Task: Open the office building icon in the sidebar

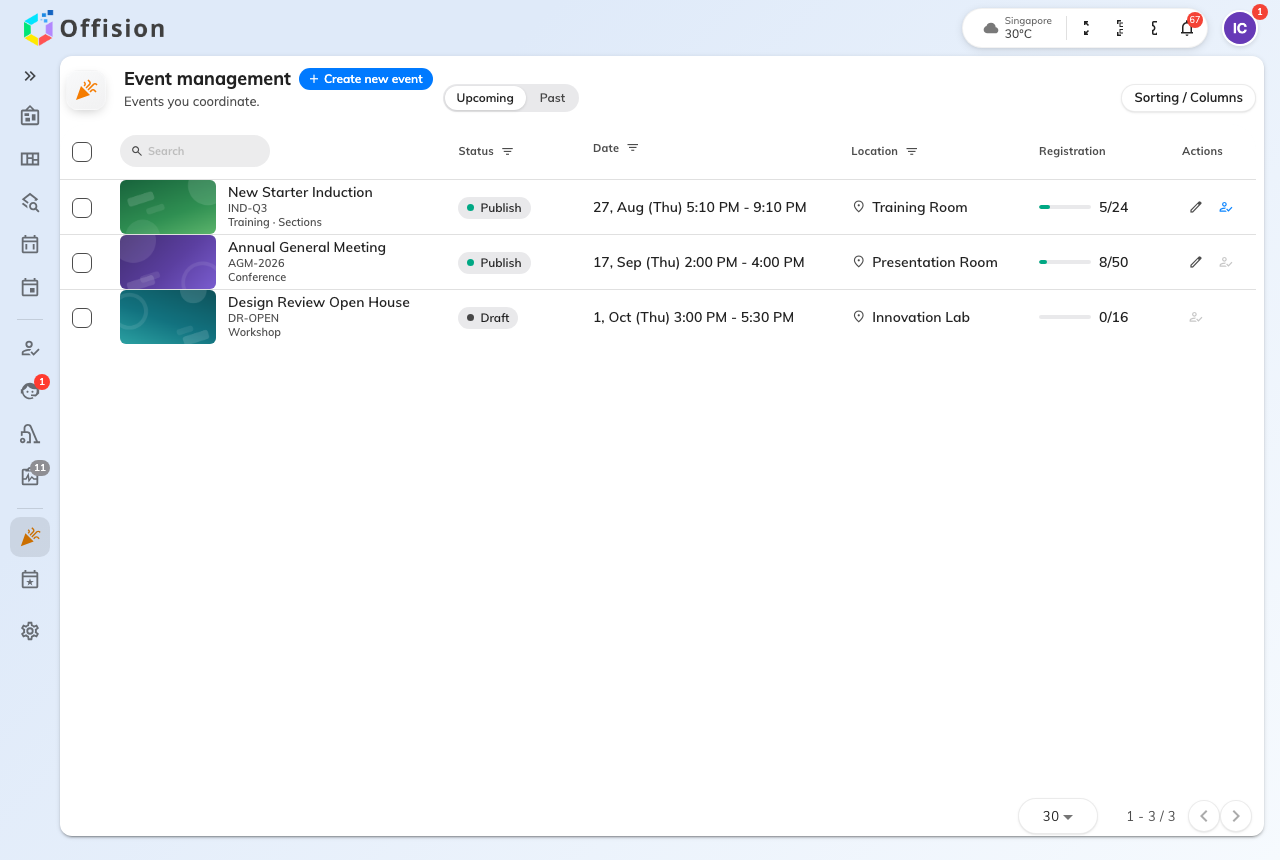Action: coord(30,116)
